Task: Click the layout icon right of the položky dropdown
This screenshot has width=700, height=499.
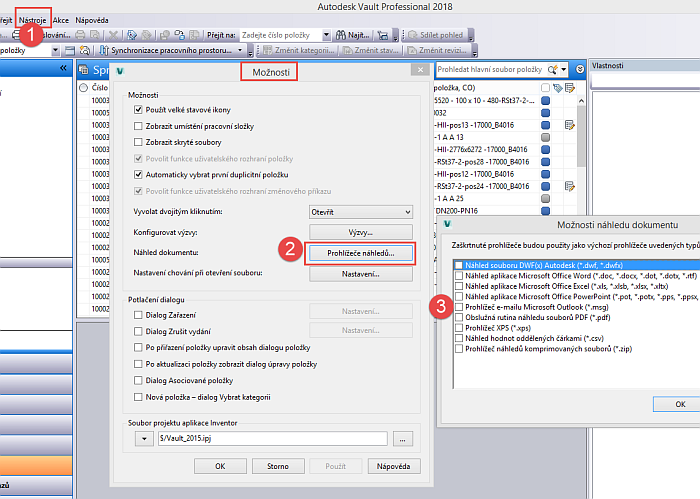Action: coord(70,50)
